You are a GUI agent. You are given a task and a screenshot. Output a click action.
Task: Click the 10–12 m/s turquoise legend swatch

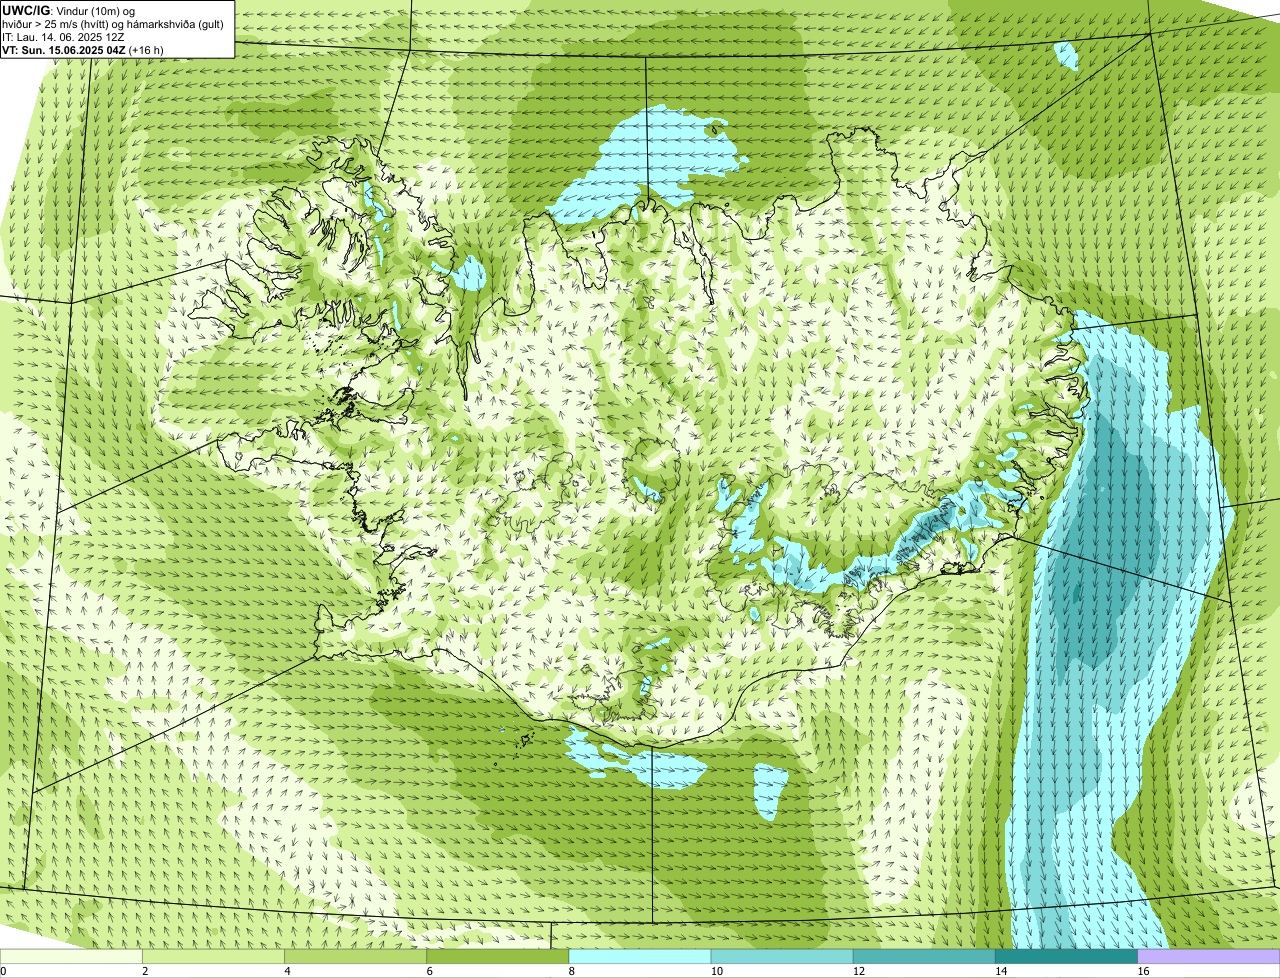click(782, 957)
